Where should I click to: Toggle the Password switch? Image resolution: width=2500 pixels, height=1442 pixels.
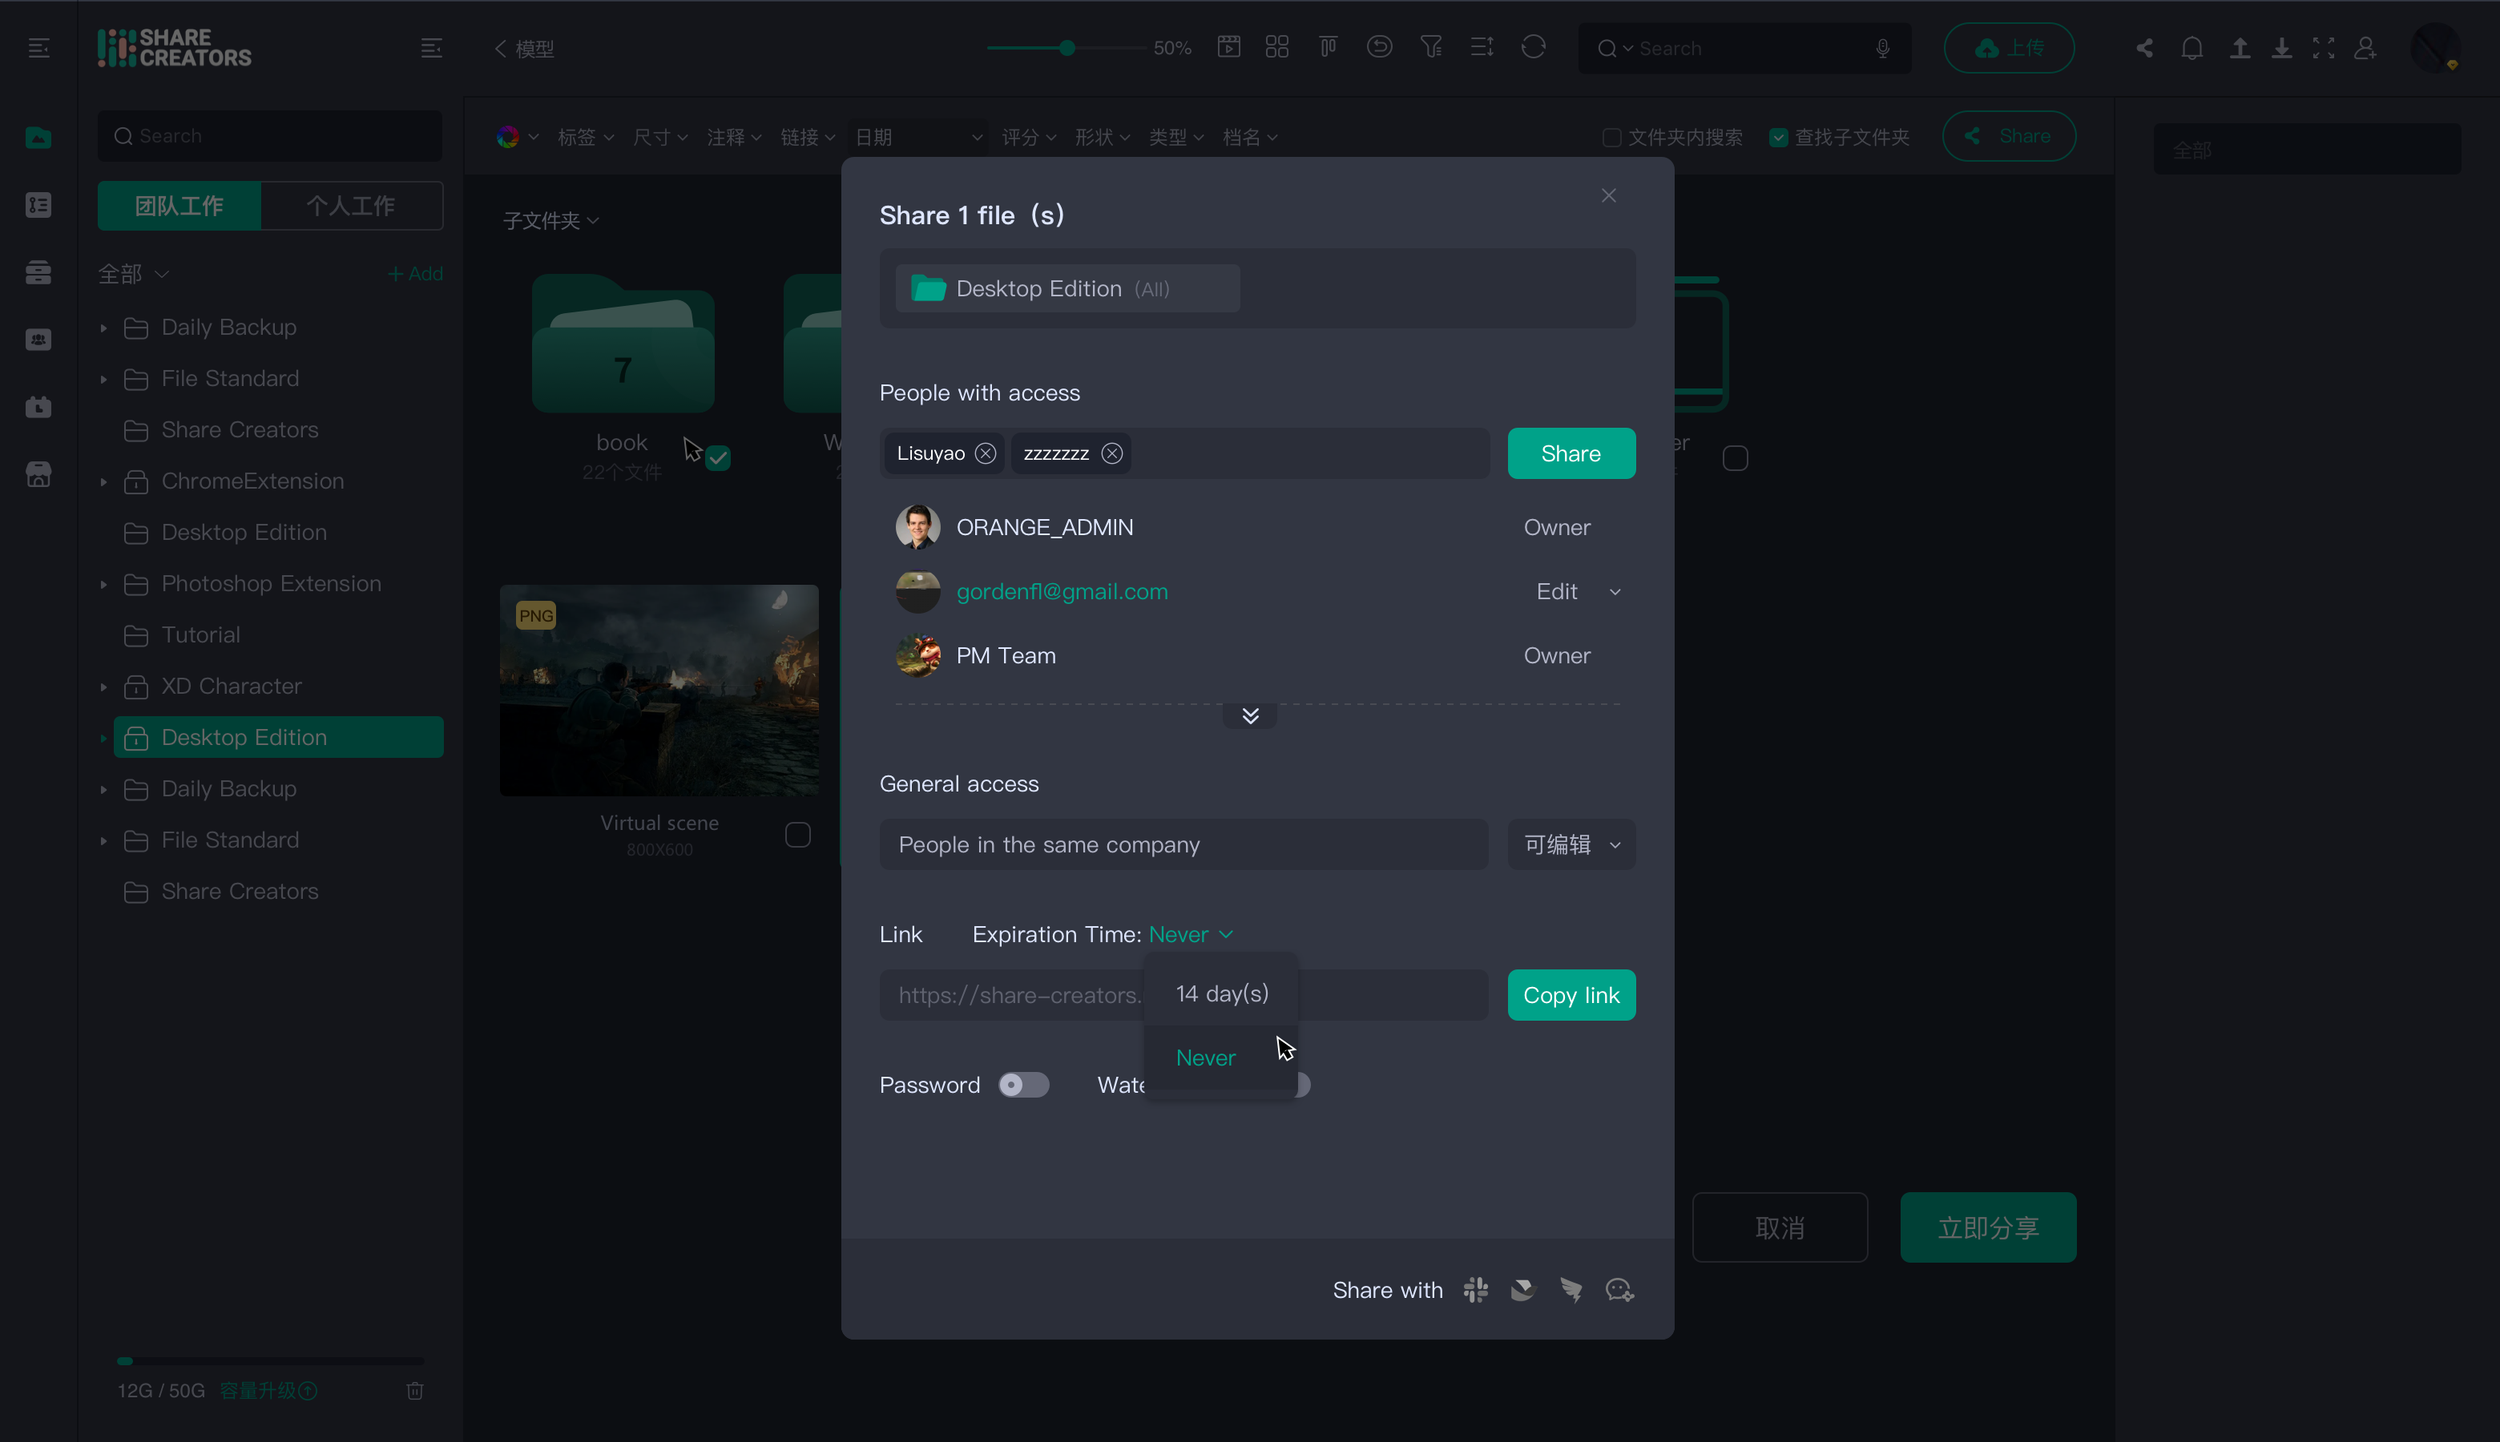[1023, 1085]
